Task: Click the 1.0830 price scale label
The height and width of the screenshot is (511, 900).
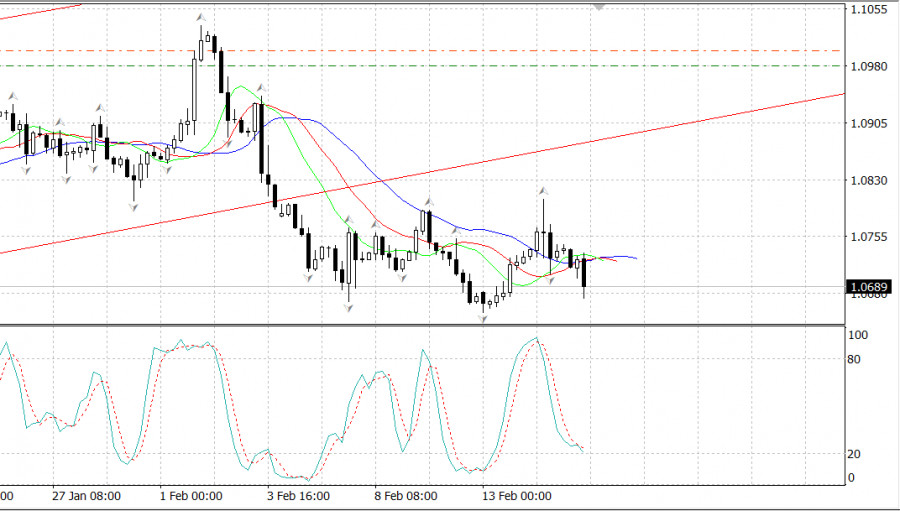Action: (868, 181)
